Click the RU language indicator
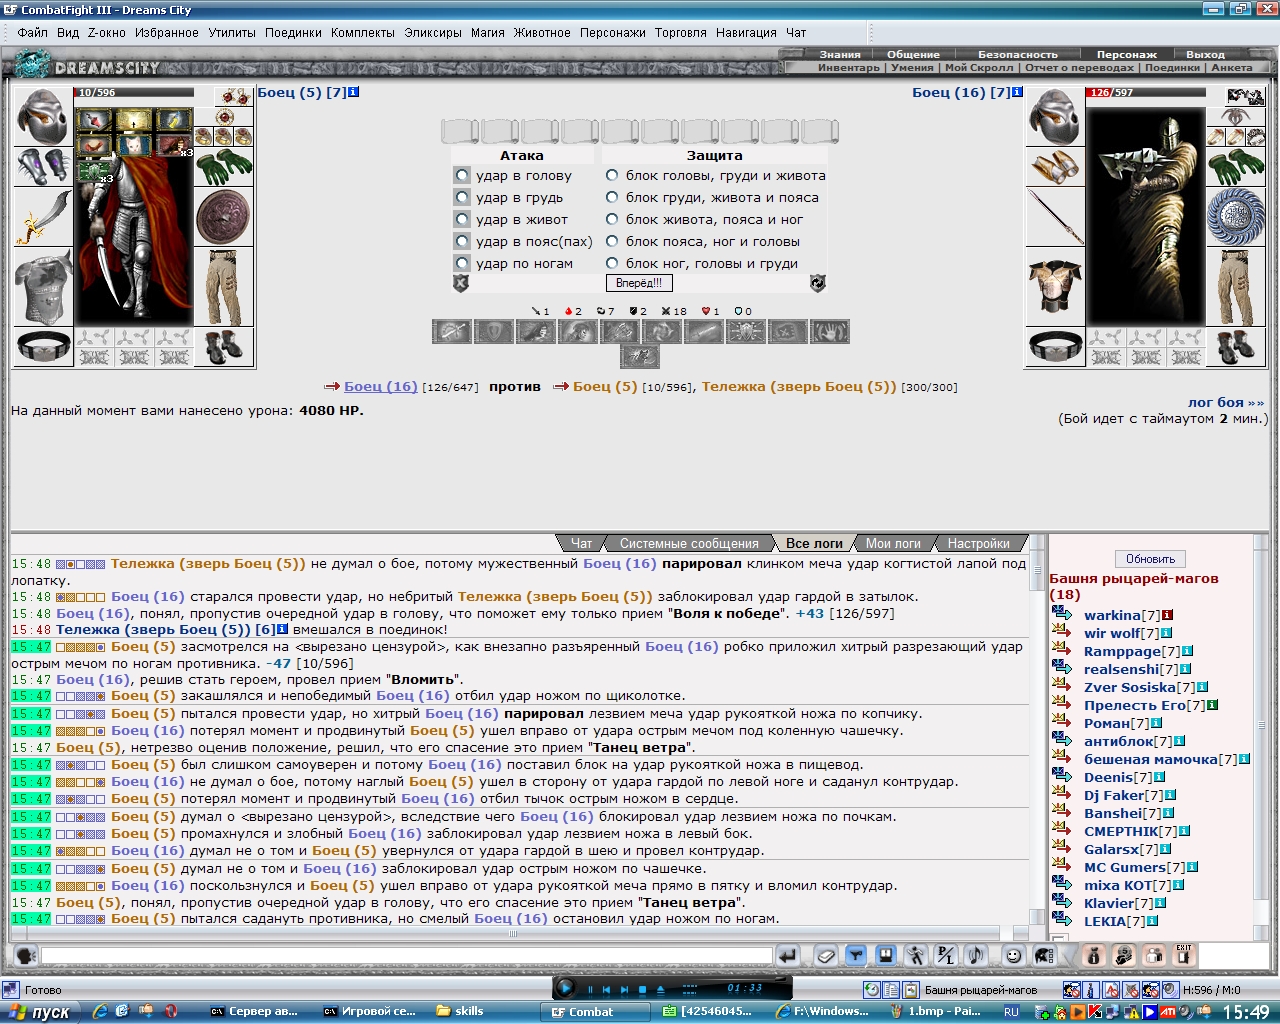1280x1024 pixels. point(1011,1012)
